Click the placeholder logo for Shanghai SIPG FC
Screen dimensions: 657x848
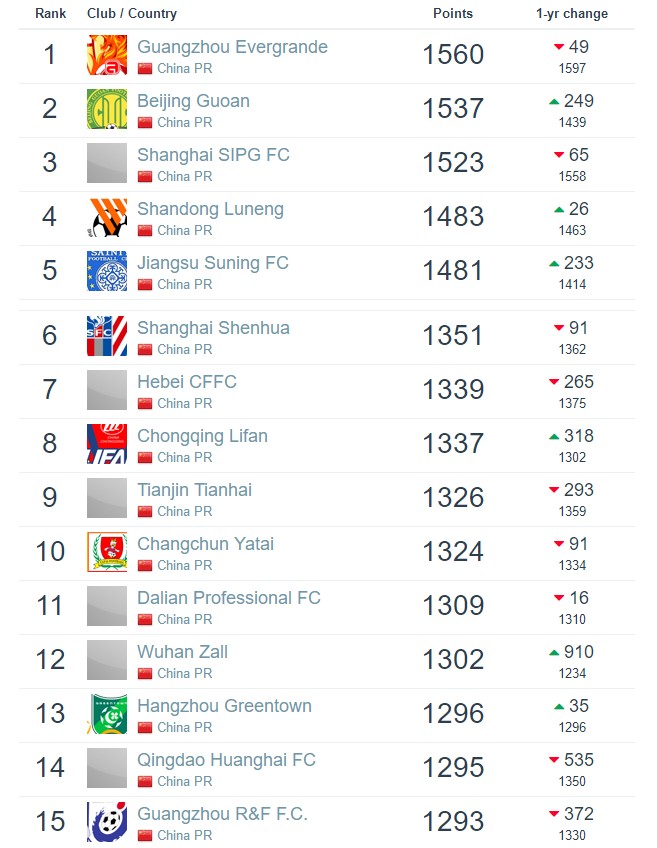coord(107,163)
